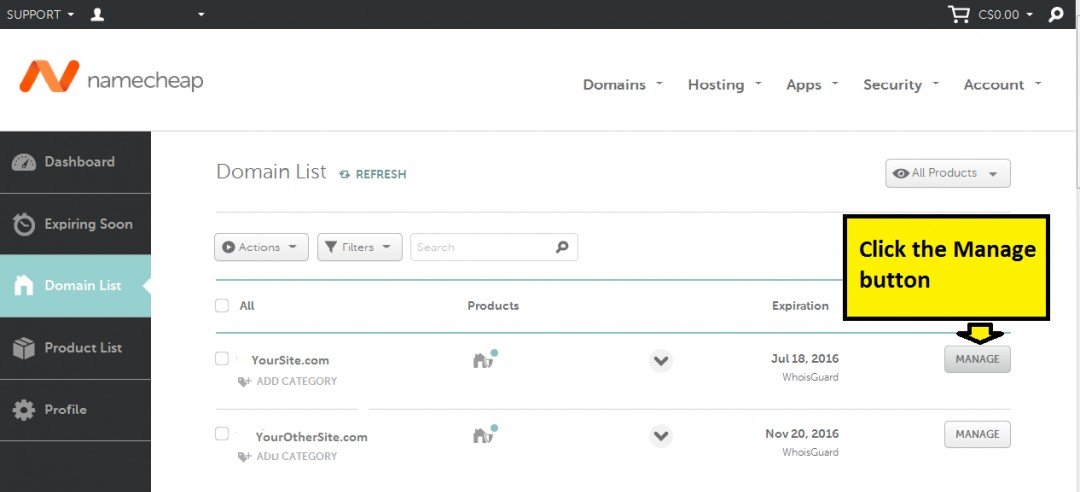The height and width of the screenshot is (492, 1080).
Task: Click the Product List box icon
Action: pyautogui.click(x=24, y=348)
